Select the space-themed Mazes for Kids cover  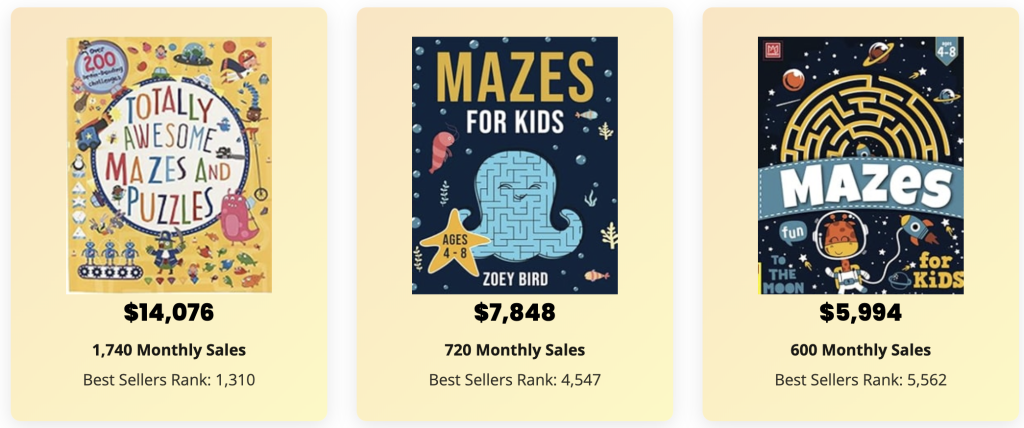tap(860, 165)
